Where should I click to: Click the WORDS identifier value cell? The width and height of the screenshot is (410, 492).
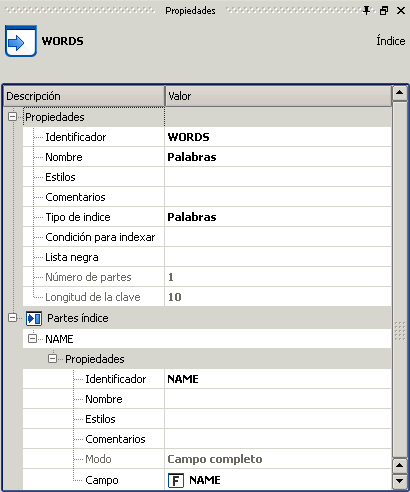[278, 137]
